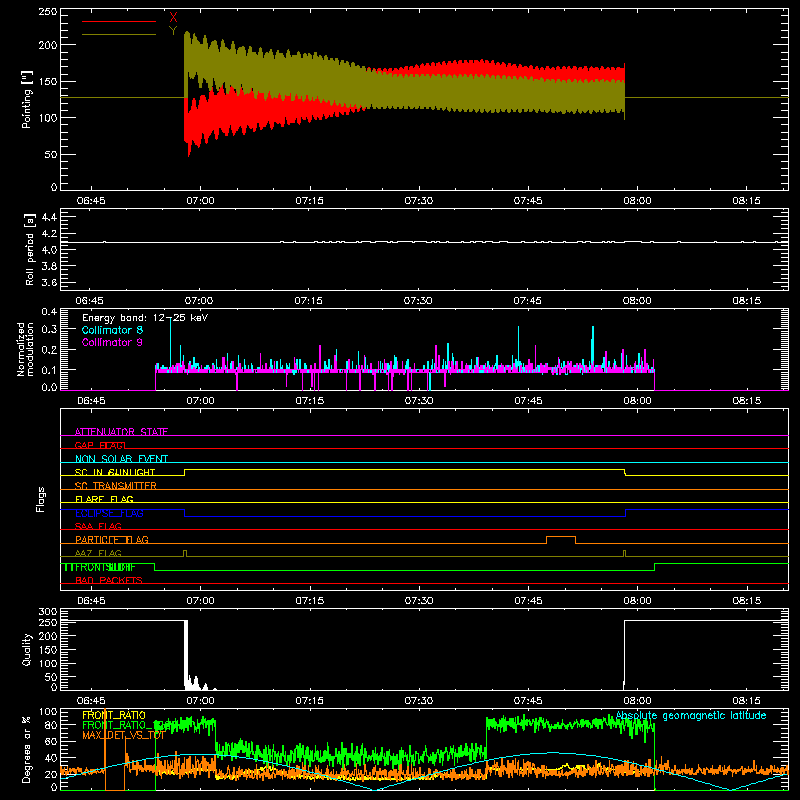Click the 4.4 tick on the Roll period axis
The height and width of the screenshot is (800, 800).
point(49,217)
